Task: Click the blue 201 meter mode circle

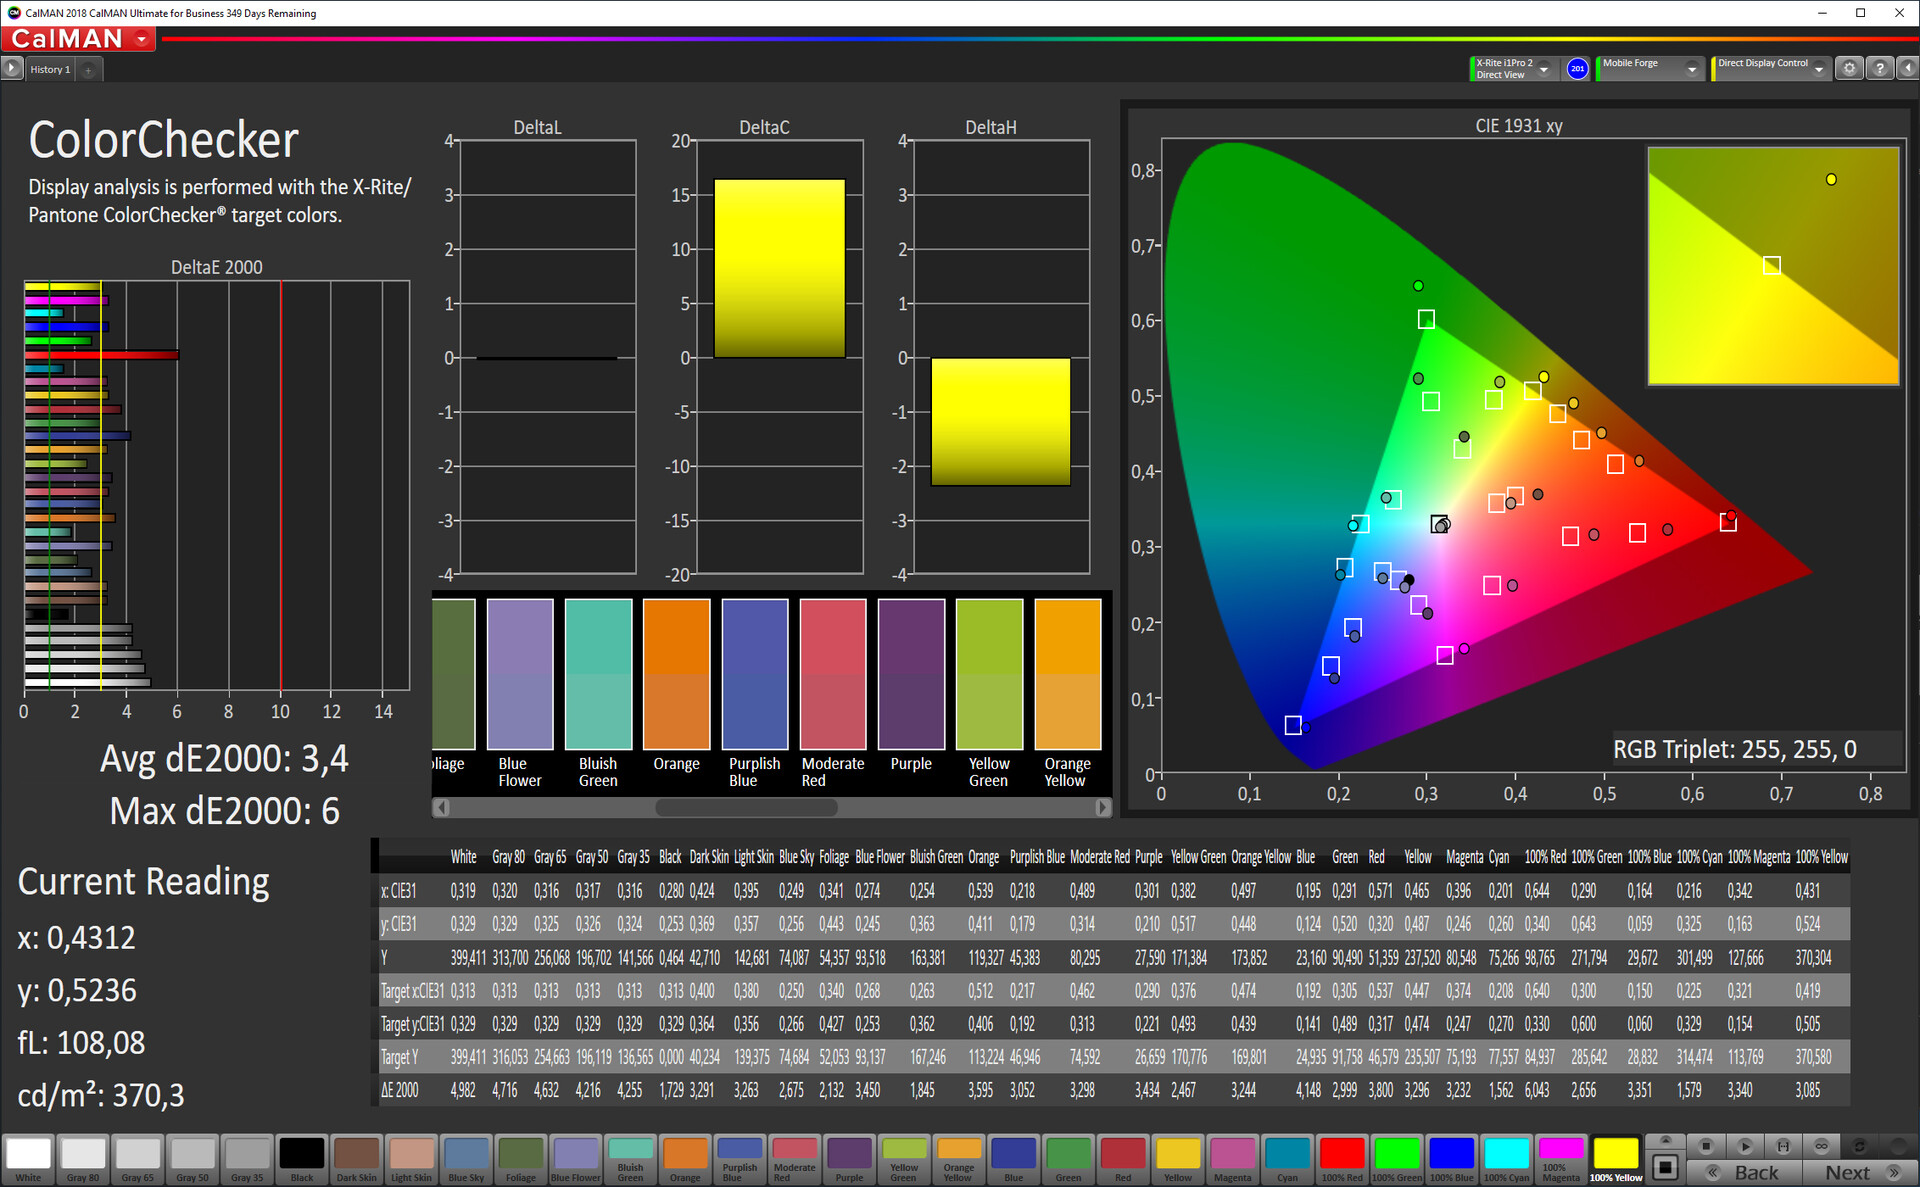Action: coord(1577,68)
